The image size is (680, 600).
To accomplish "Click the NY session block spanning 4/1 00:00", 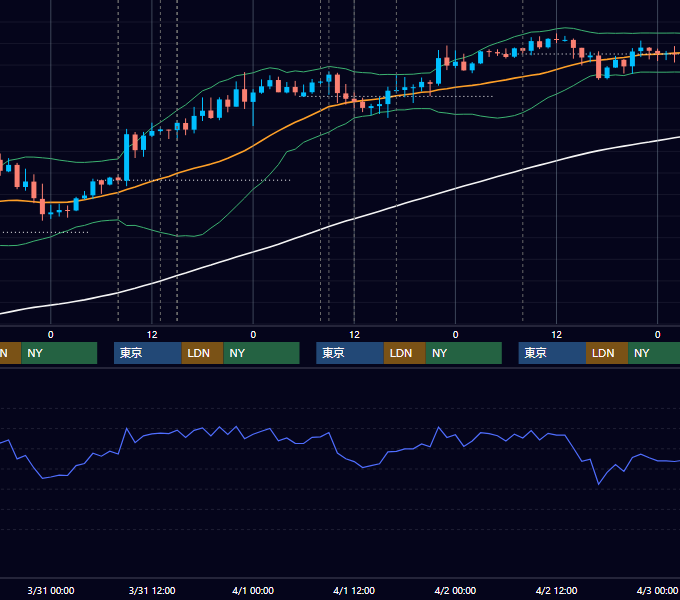I will 262,353.
